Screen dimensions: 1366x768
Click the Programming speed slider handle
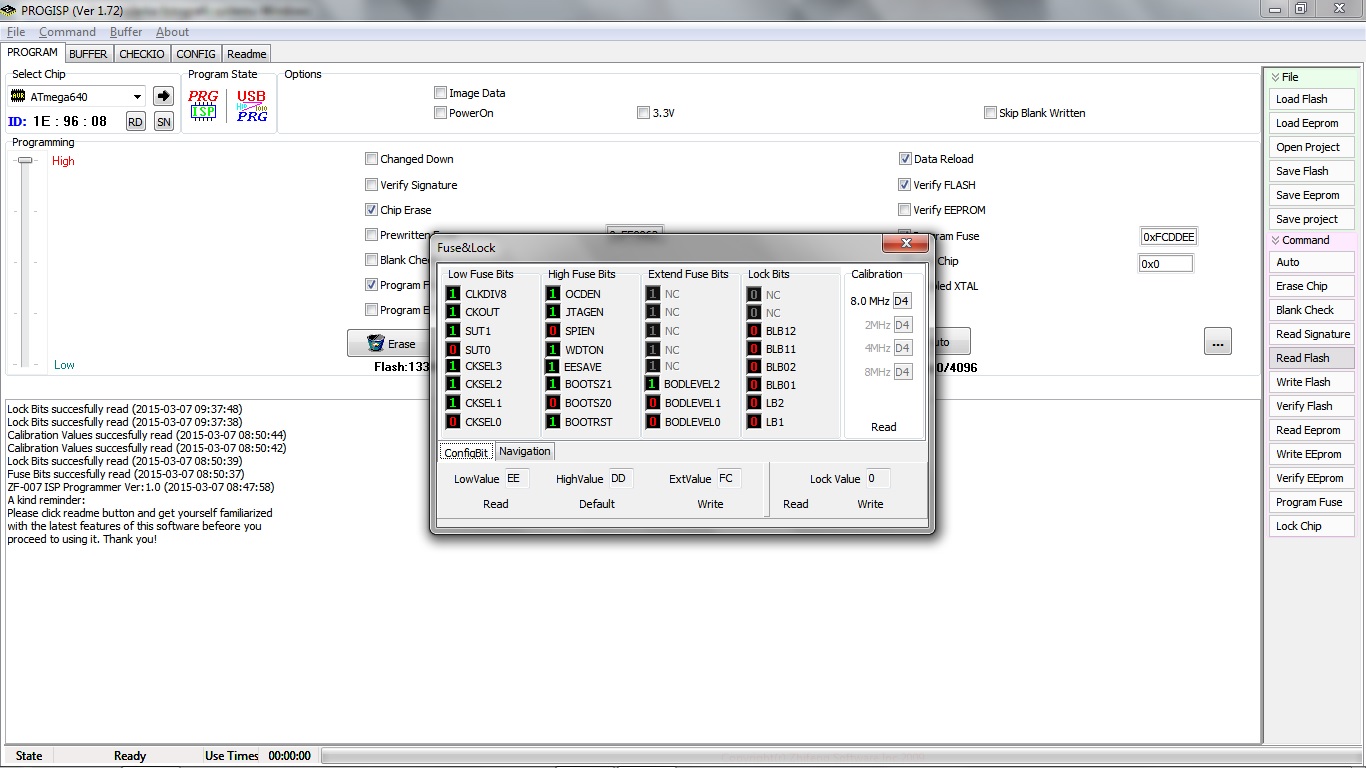click(x=25, y=160)
